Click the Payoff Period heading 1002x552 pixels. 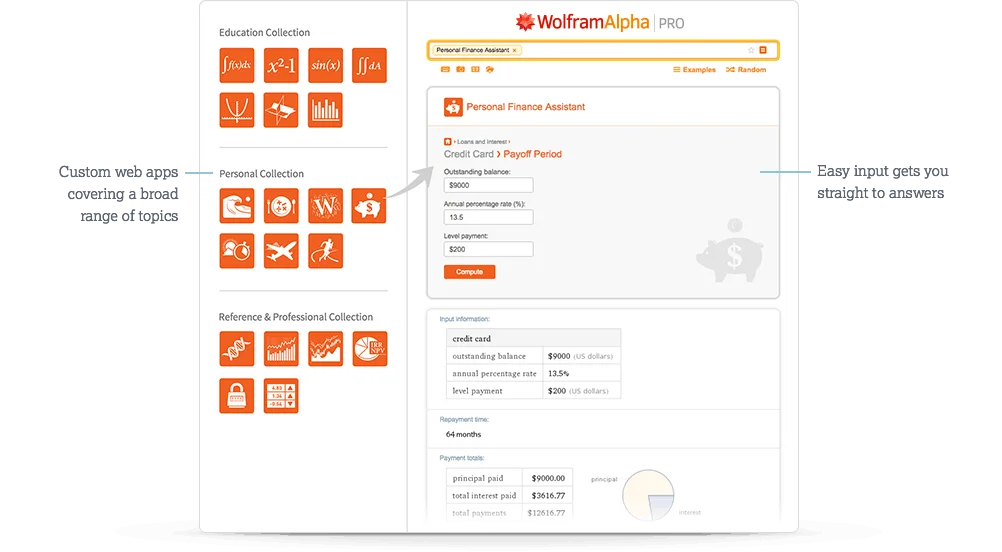532,154
